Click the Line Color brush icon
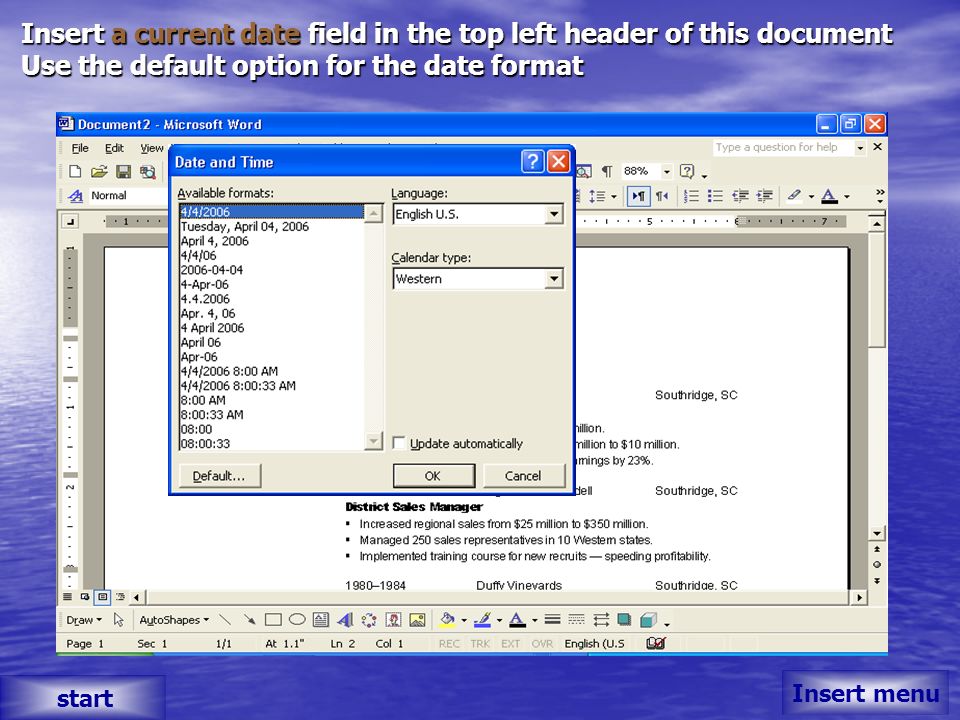 click(482, 620)
